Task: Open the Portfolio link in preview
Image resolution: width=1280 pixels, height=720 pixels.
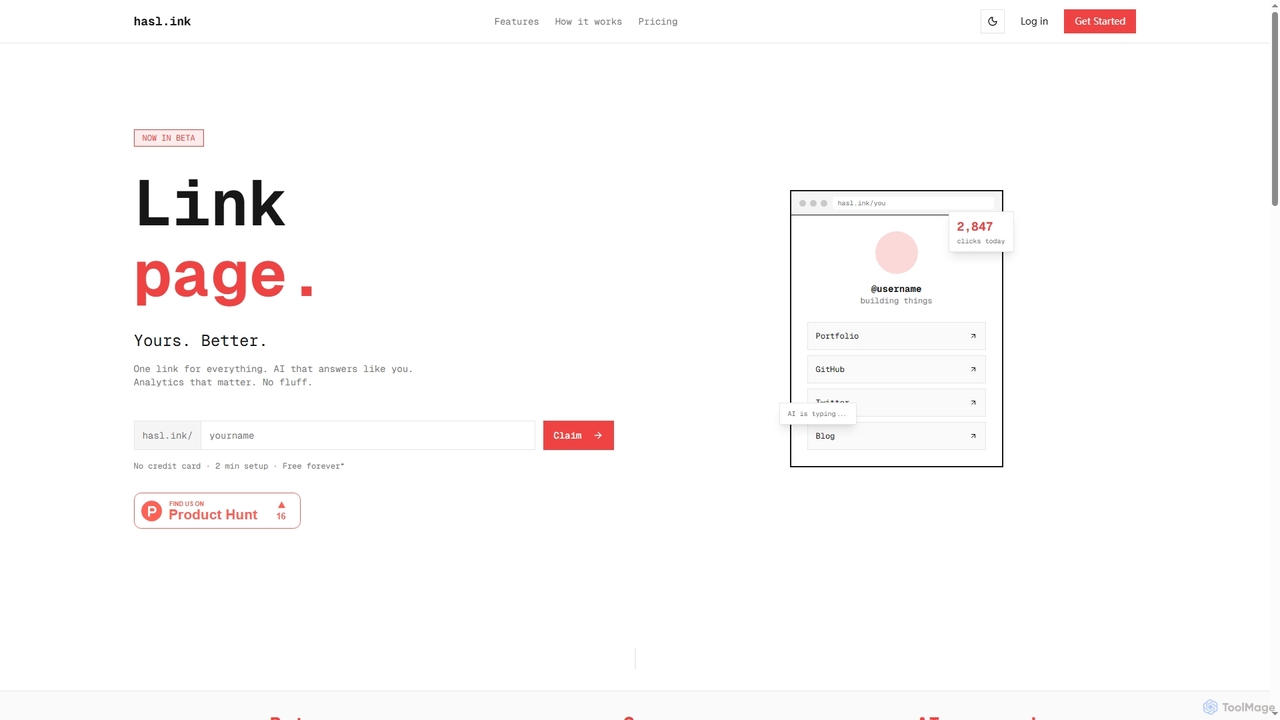Action: (x=896, y=336)
